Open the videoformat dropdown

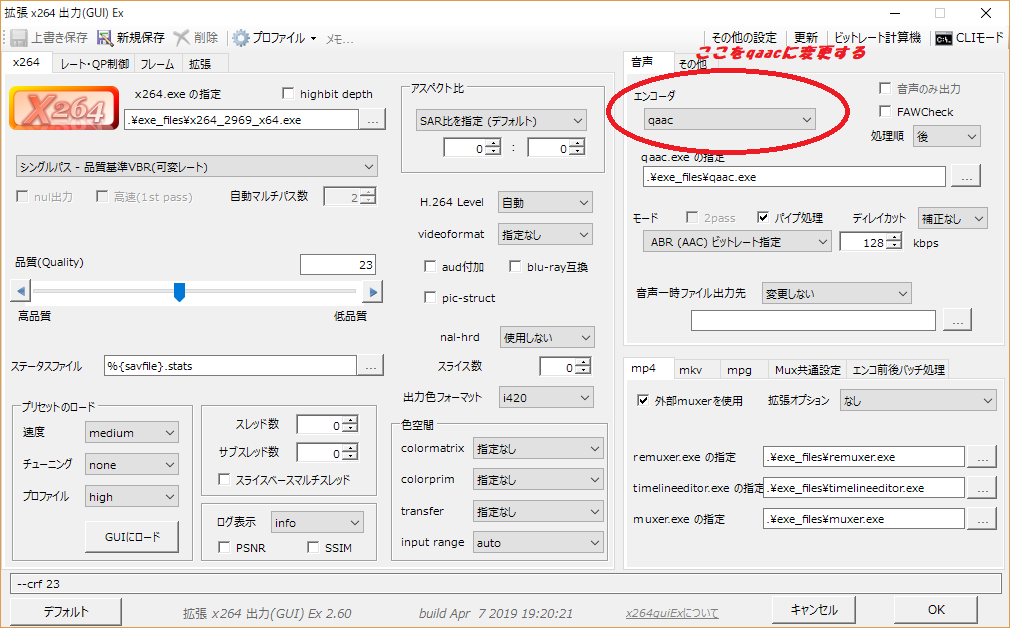tap(546, 235)
